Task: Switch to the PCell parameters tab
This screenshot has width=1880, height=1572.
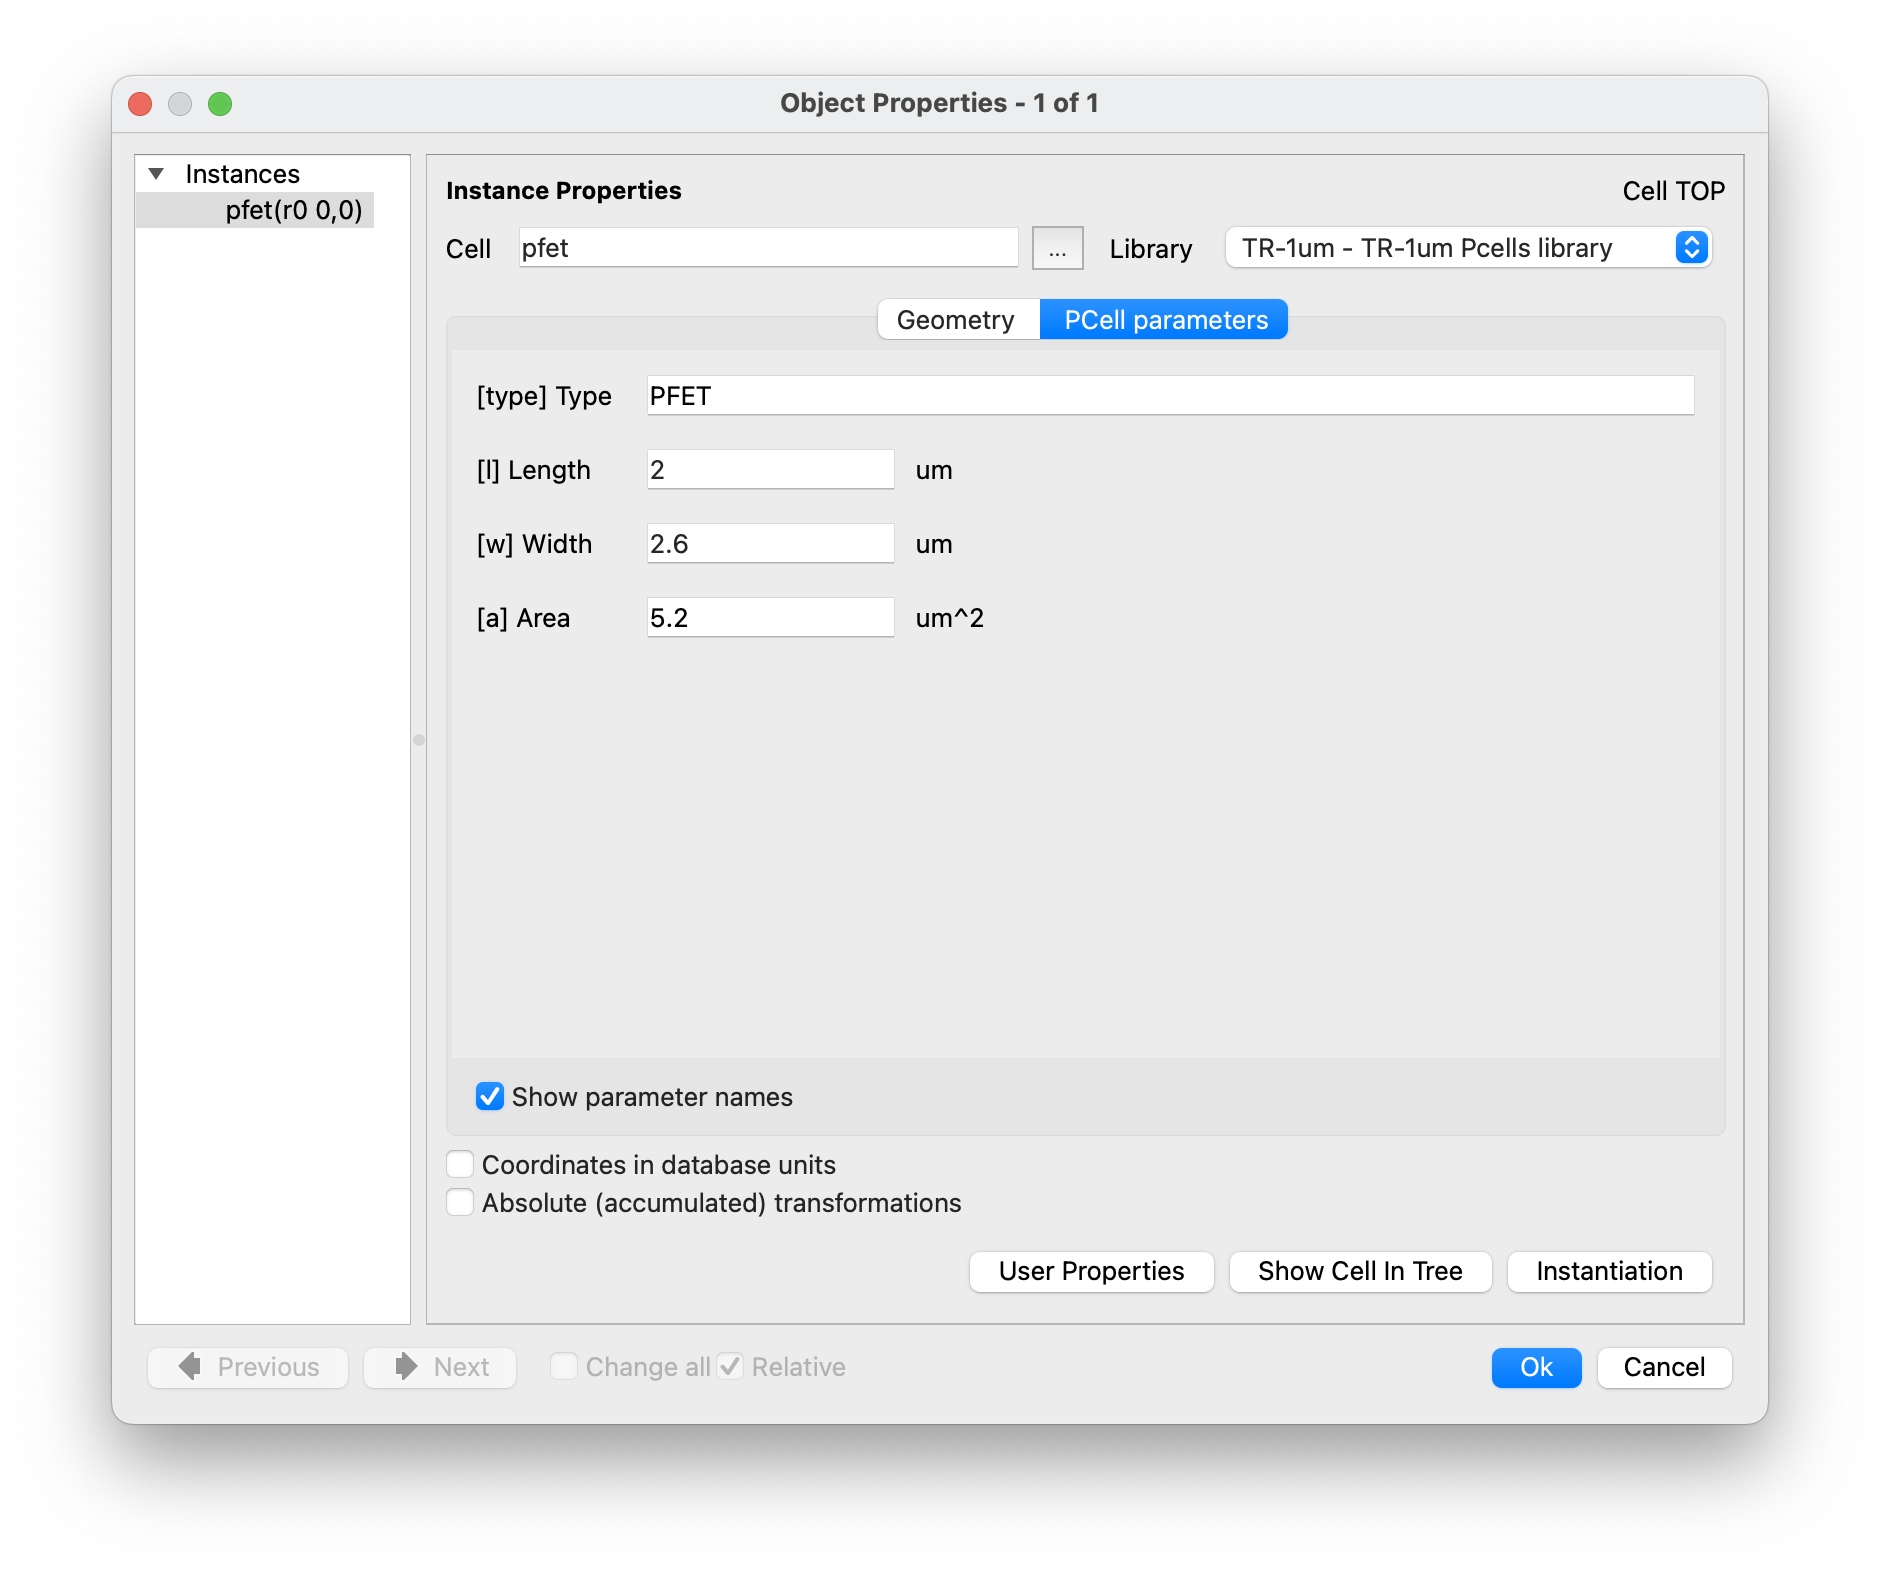Action: 1165,320
